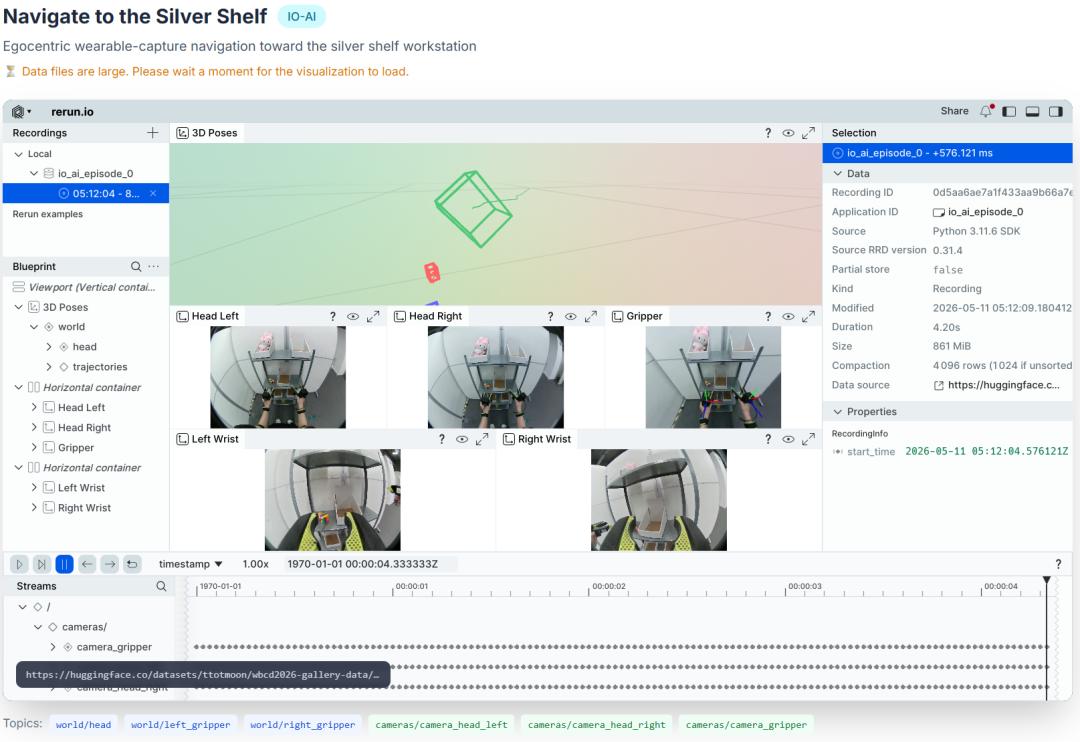Pause playback
The height and width of the screenshot is (742, 1080).
click(64, 564)
